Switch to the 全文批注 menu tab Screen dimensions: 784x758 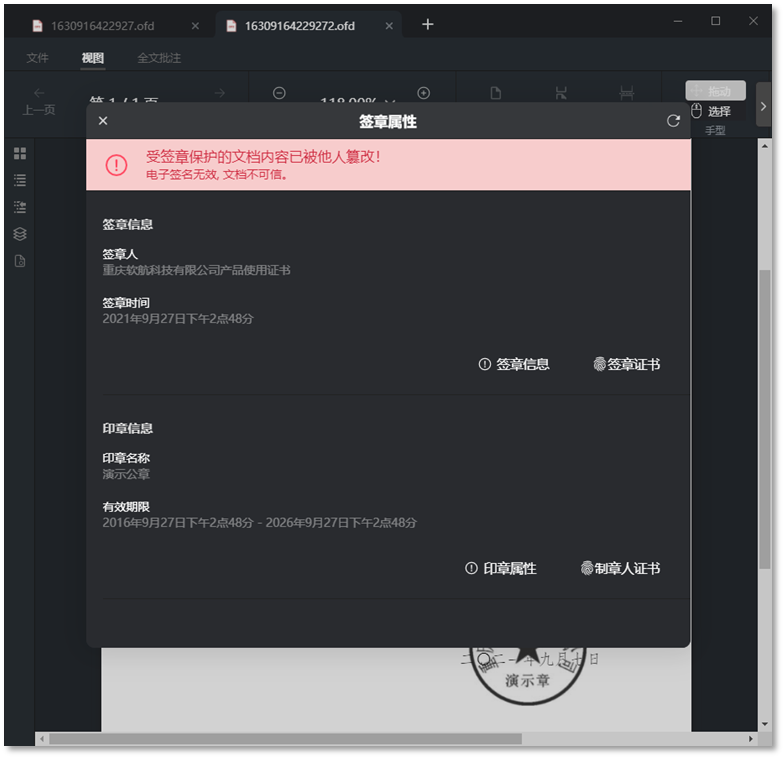coord(159,58)
